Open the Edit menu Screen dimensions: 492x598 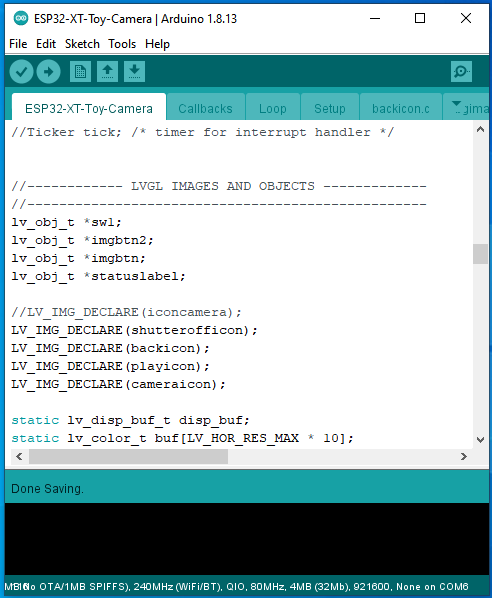pos(46,44)
